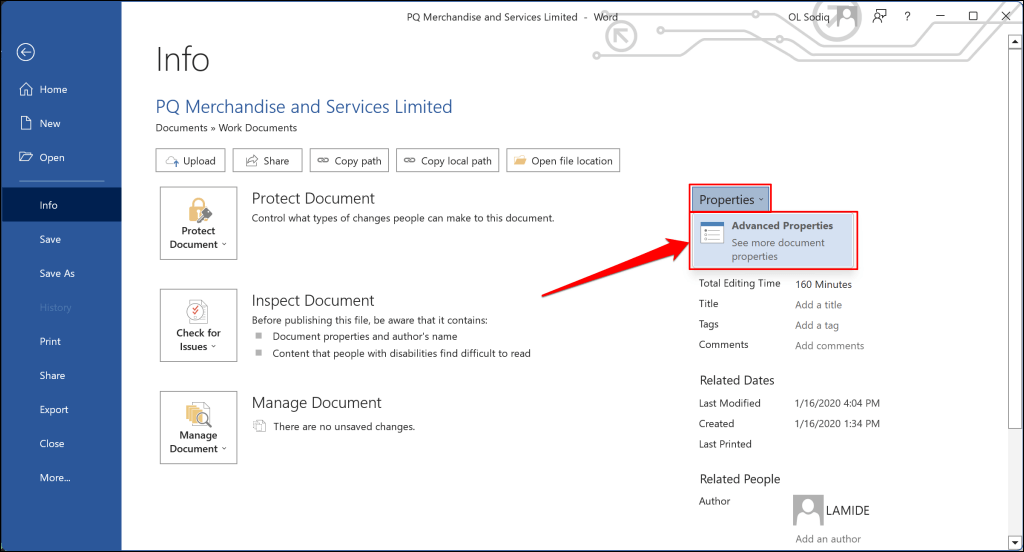
Task: Click the Upload button
Action: 190,161
